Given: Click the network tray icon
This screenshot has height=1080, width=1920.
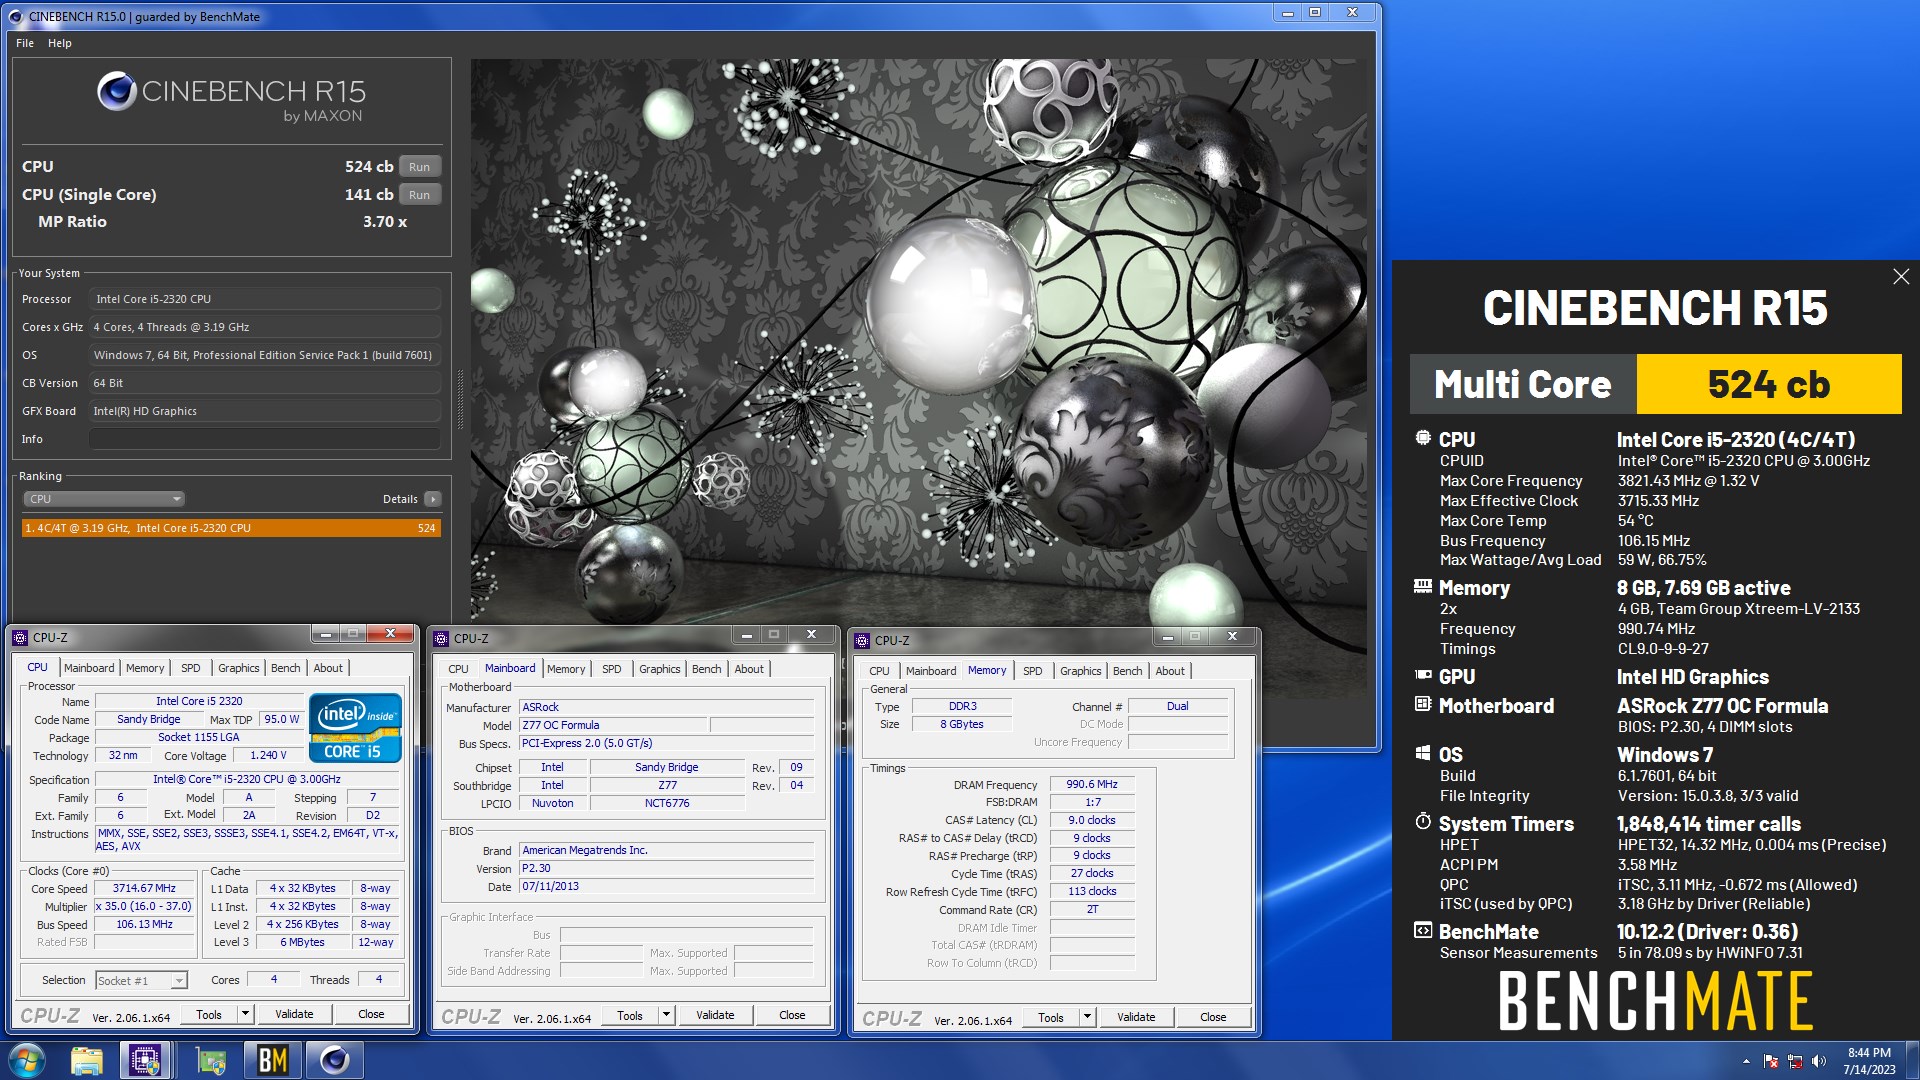Looking at the screenshot, I should [1795, 1061].
